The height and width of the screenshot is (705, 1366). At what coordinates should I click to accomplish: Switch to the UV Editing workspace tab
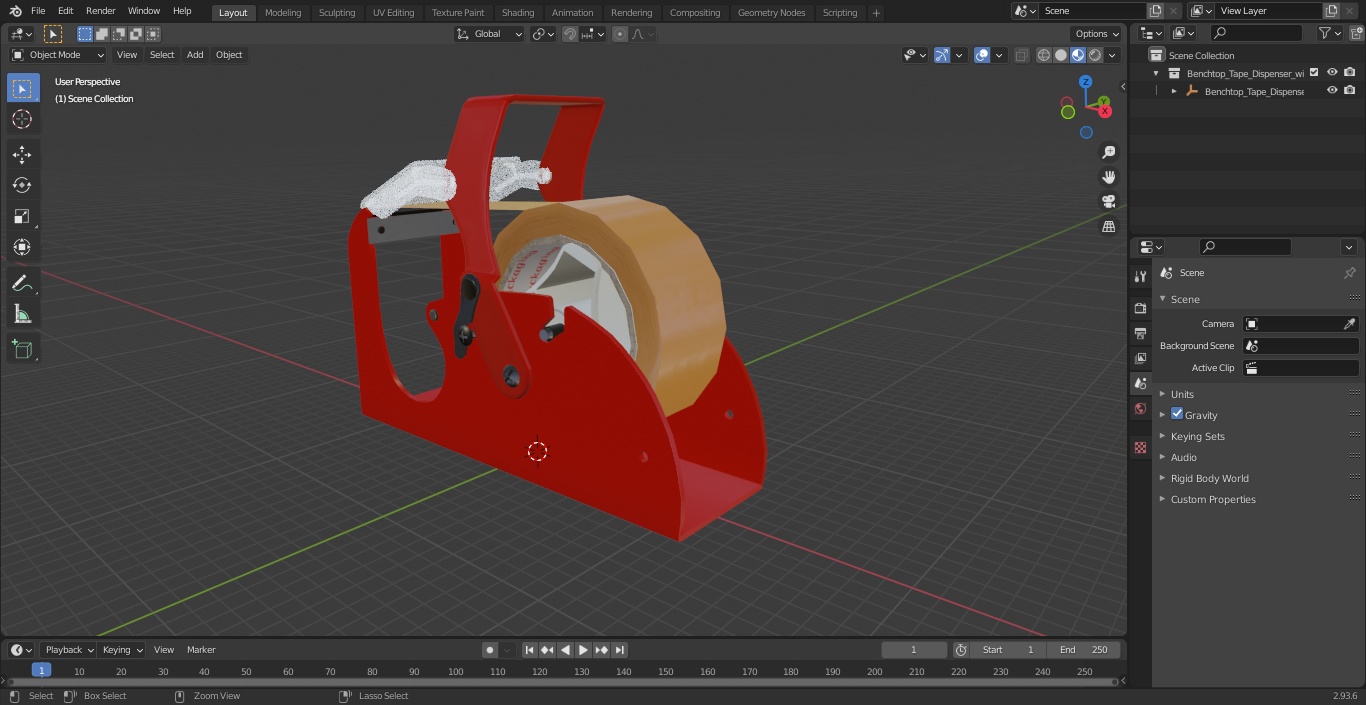[393, 13]
